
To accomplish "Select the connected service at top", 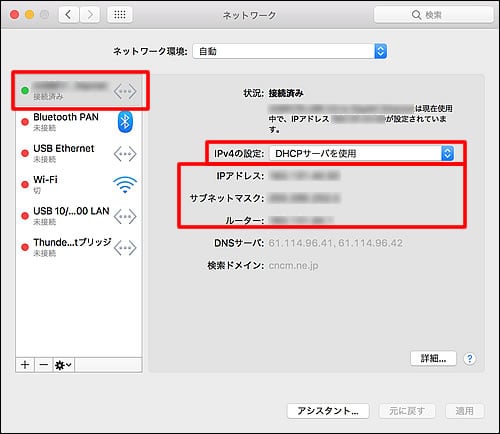I will pos(79,90).
